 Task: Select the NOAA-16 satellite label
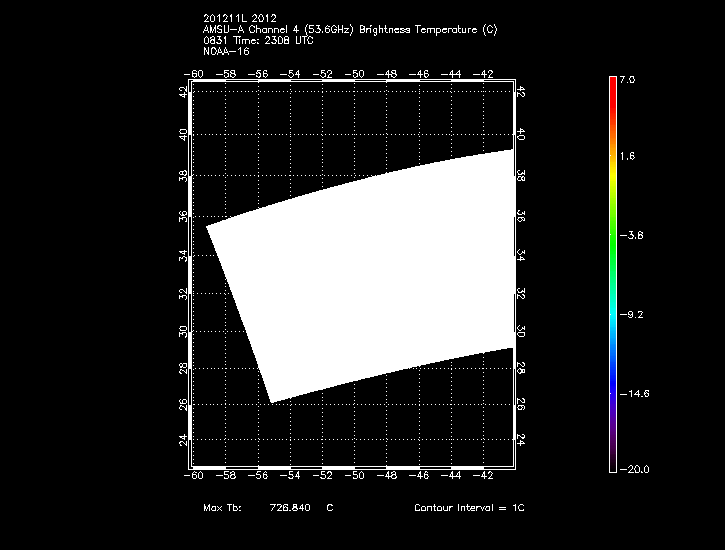click(x=225, y=50)
